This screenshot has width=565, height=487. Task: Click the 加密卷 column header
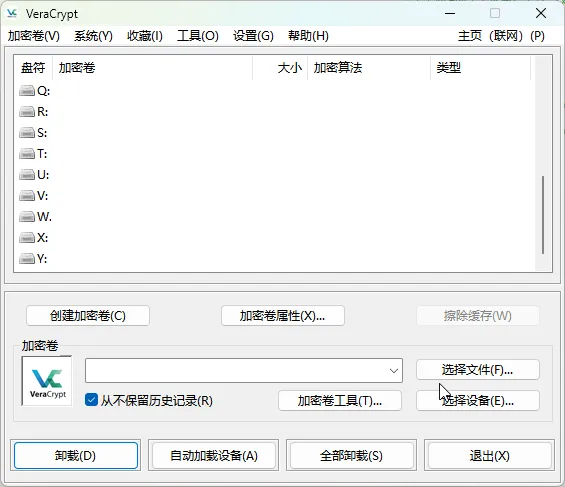(x=152, y=68)
